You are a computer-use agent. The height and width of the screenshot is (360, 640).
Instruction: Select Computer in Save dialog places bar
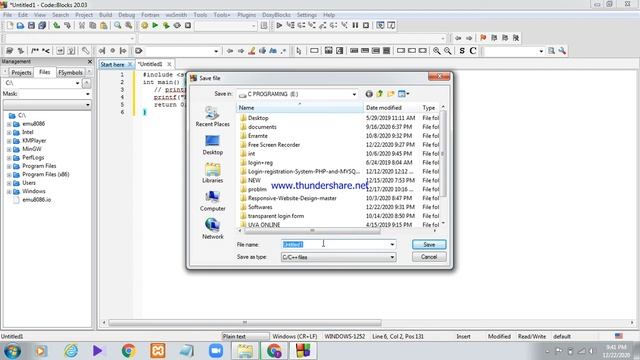click(x=213, y=201)
